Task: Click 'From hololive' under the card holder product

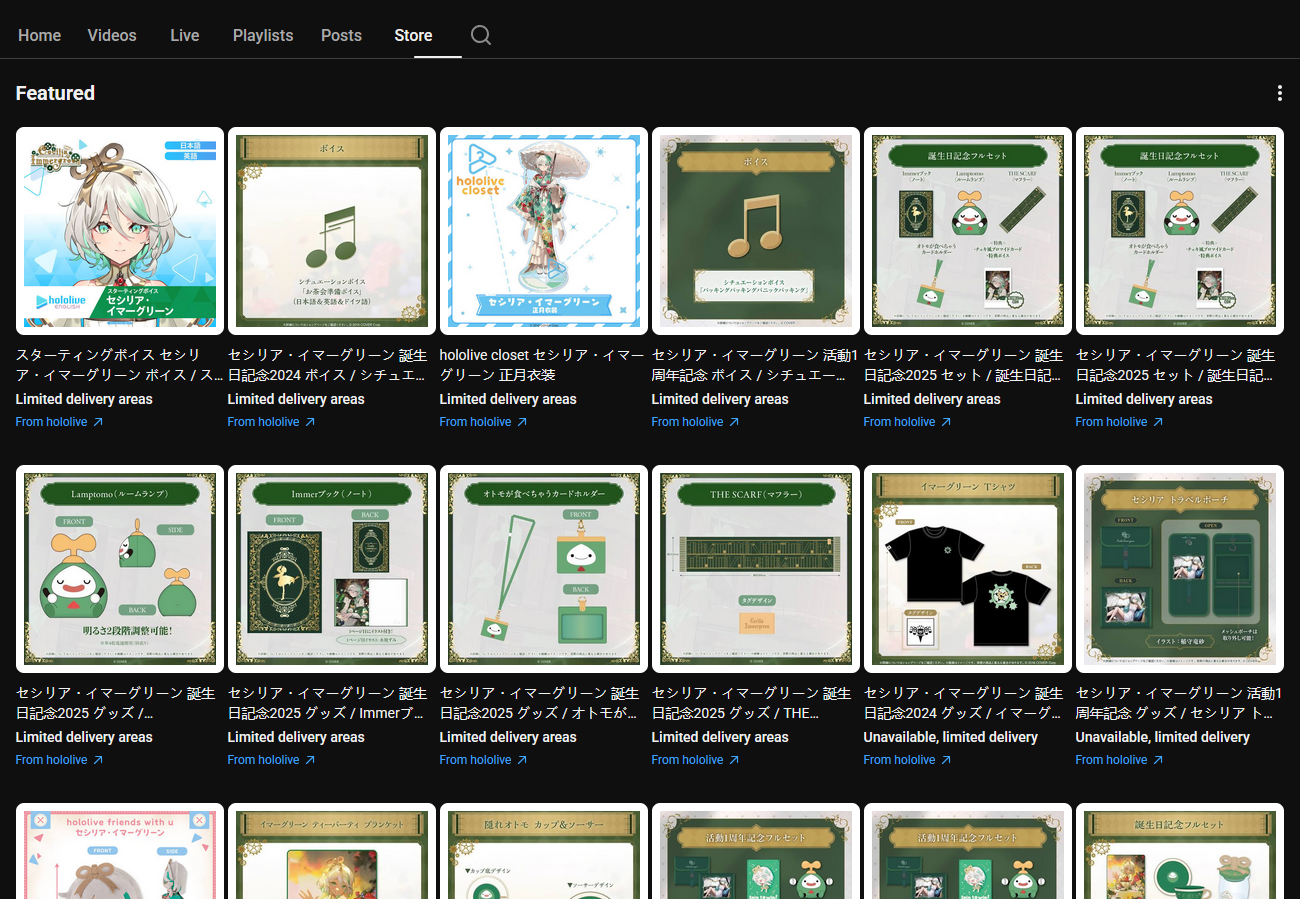Action: (x=475, y=760)
